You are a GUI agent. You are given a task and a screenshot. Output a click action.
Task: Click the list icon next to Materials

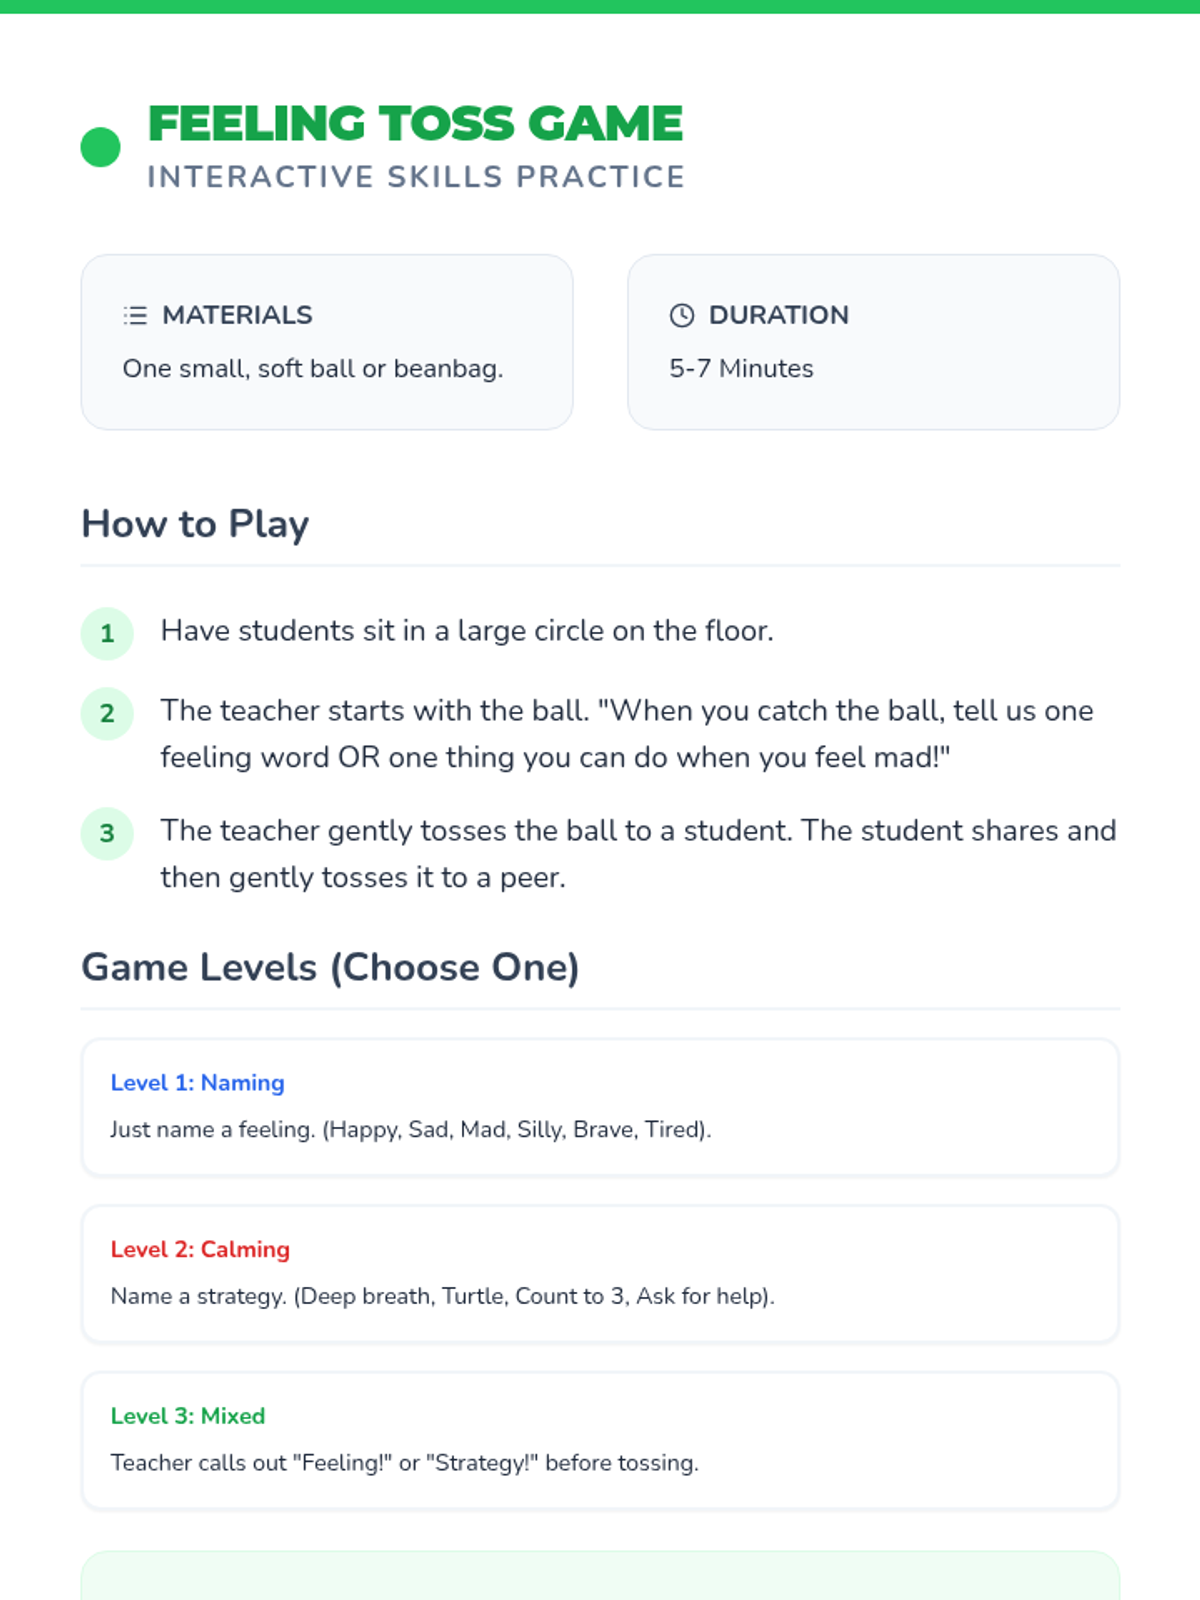click(x=135, y=315)
